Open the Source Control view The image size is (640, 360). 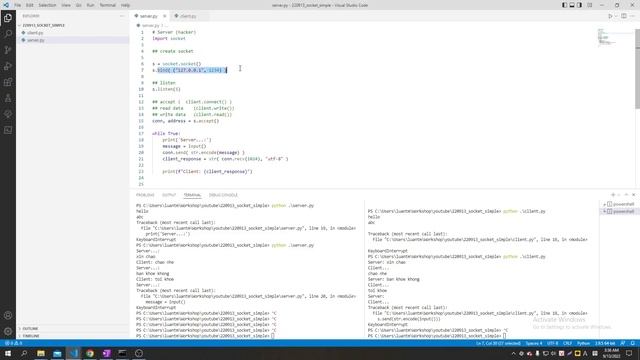pos(8,50)
